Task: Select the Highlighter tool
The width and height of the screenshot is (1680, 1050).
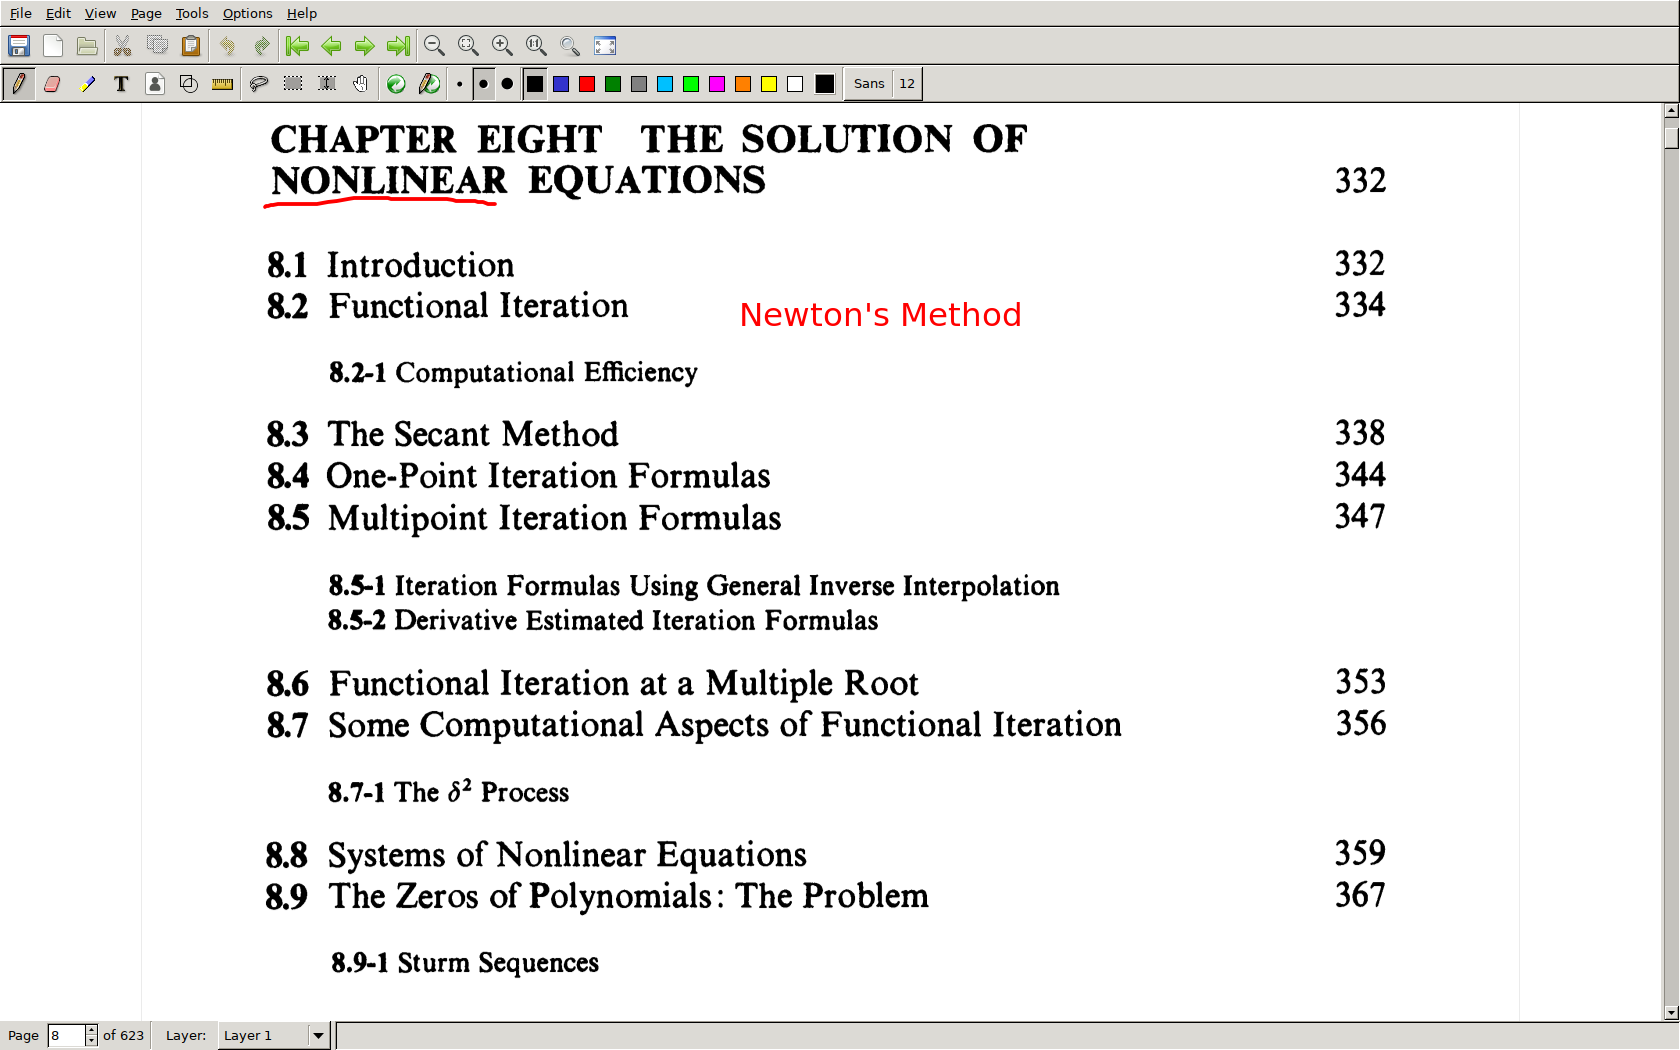Action: click(87, 84)
